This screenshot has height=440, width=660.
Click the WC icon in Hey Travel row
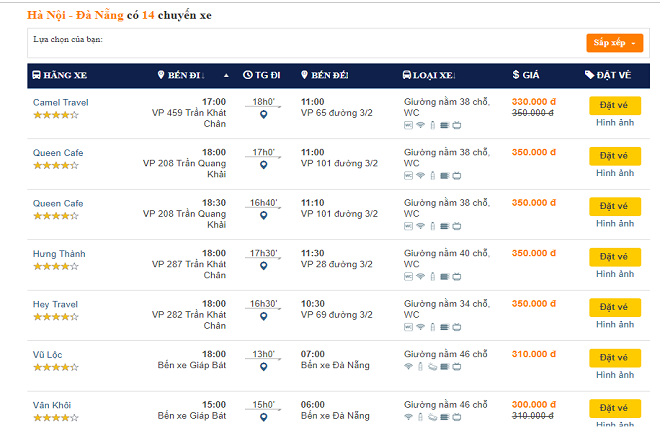tap(409, 326)
